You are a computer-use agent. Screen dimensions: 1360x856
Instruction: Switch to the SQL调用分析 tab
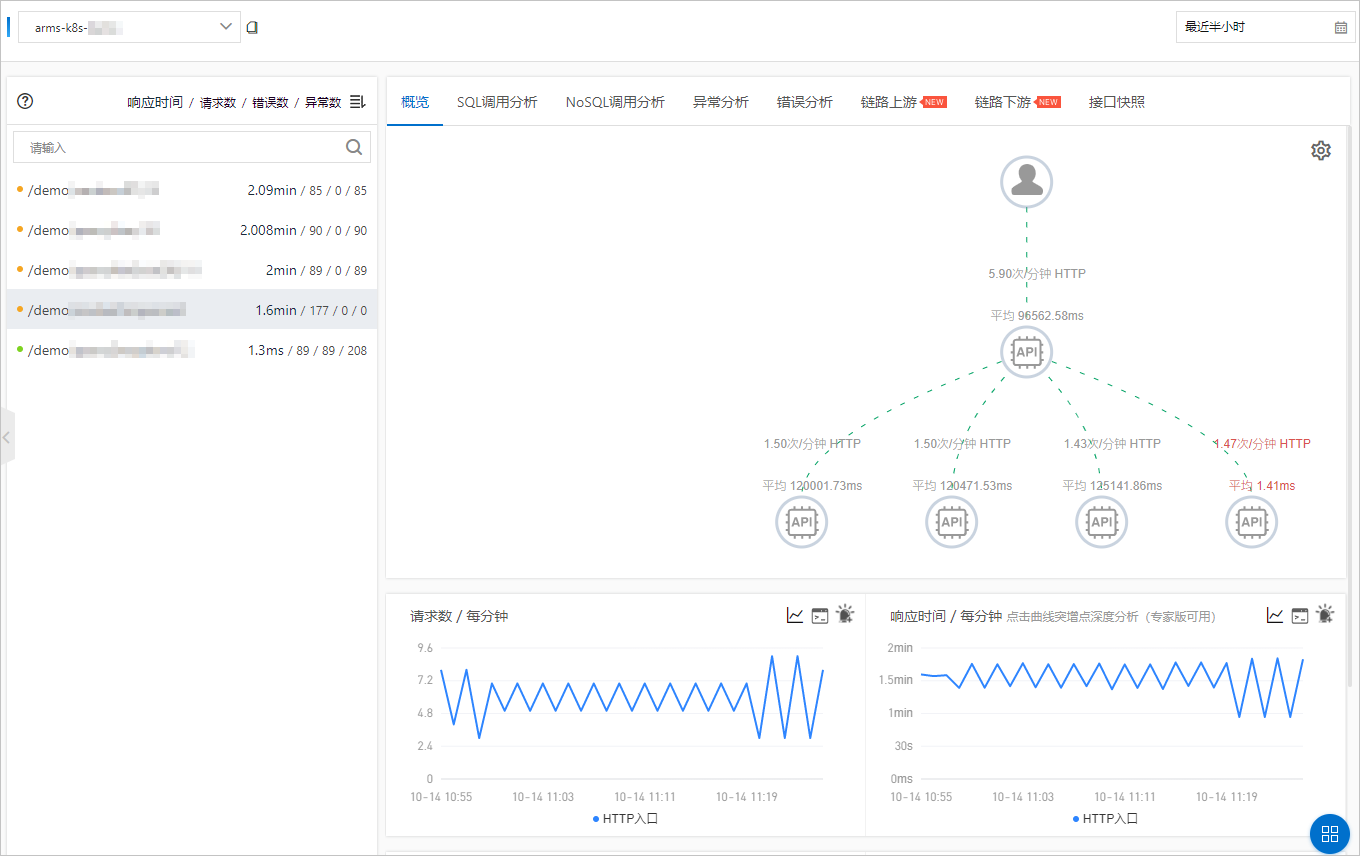tap(497, 102)
